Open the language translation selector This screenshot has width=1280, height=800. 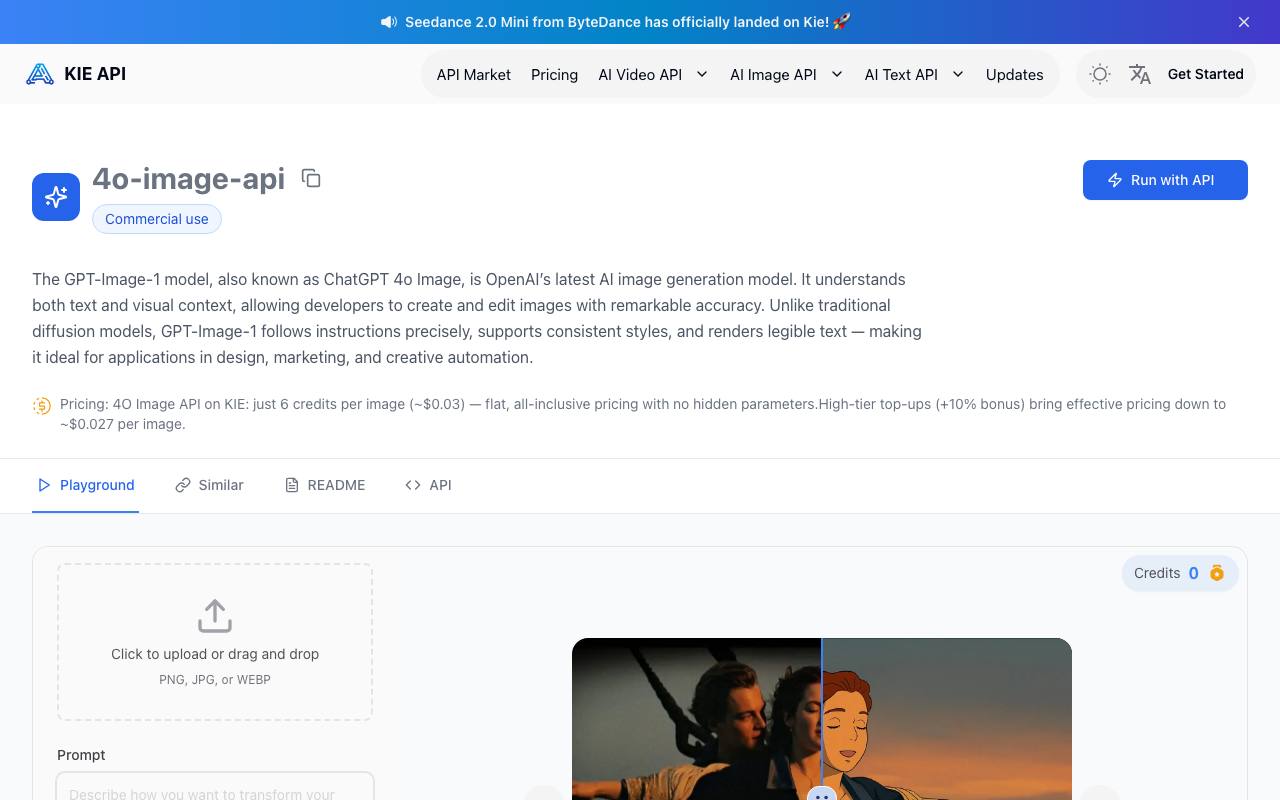point(1140,74)
